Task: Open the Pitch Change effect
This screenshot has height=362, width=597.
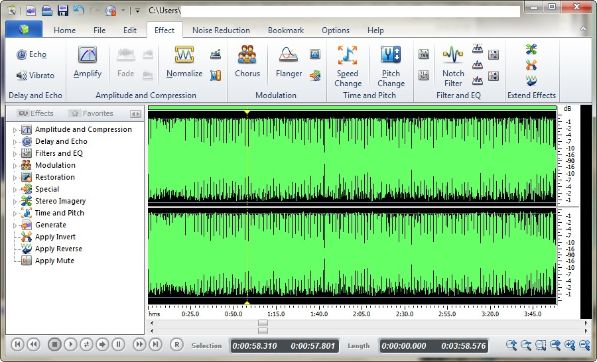Action: pyautogui.click(x=391, y=66)
